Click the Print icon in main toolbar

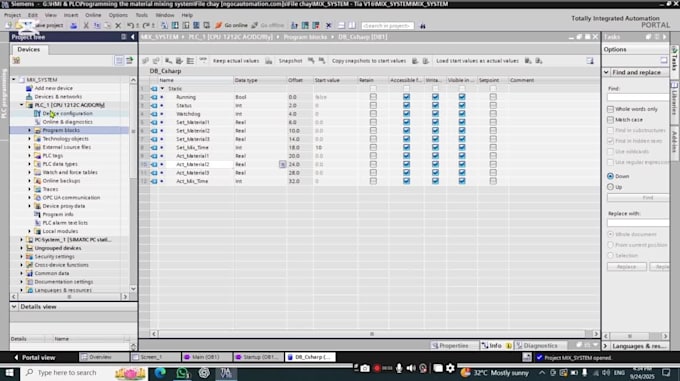click(74, 26)
